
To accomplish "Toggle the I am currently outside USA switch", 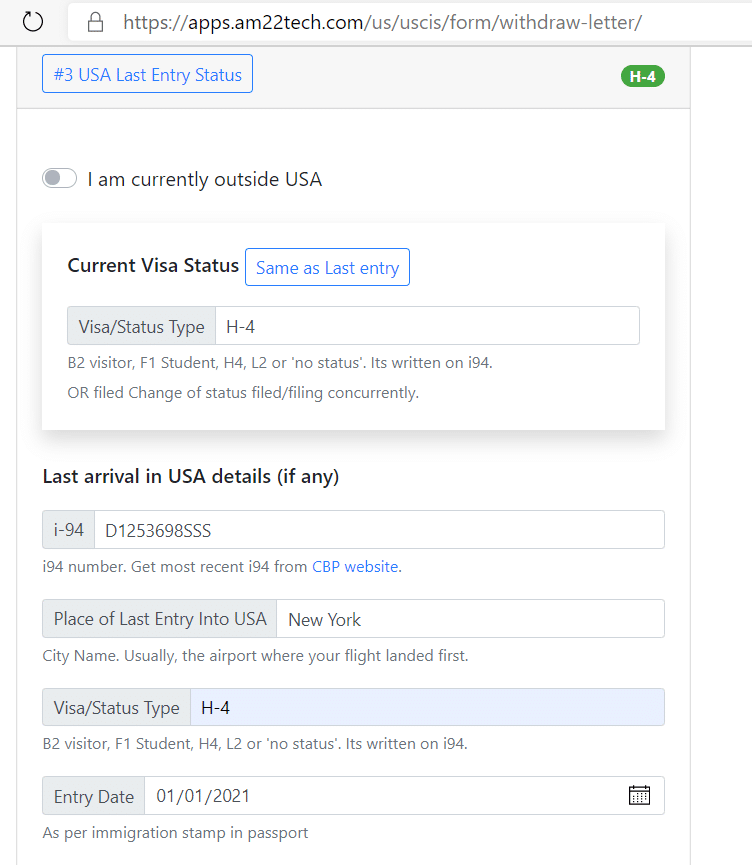I will click(x=60, y=178).
